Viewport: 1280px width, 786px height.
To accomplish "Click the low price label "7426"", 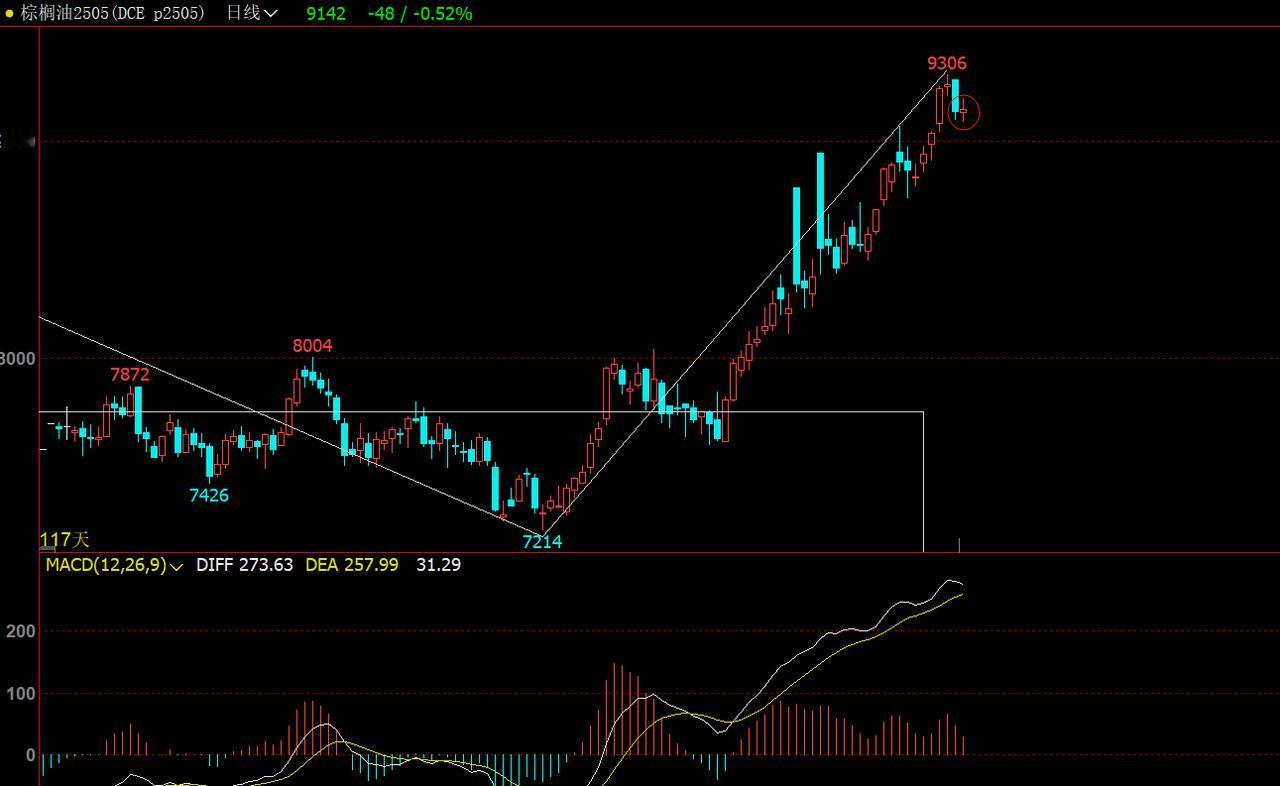I will 209,495.
